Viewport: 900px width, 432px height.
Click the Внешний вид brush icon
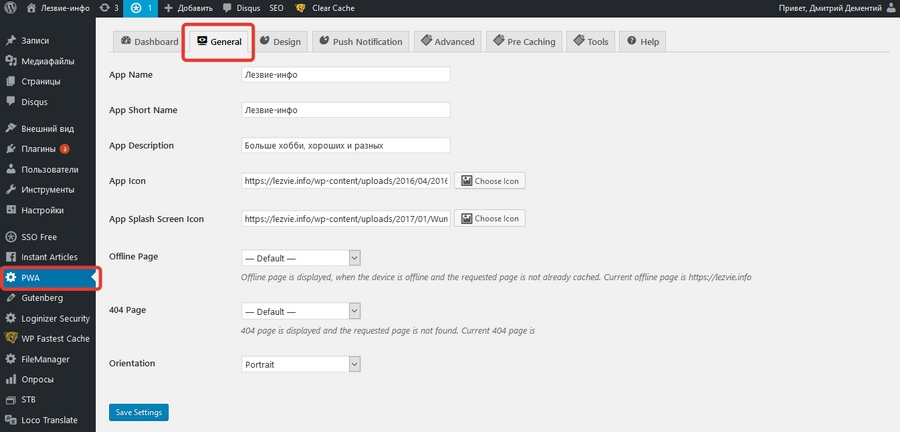tap(10, 129)
